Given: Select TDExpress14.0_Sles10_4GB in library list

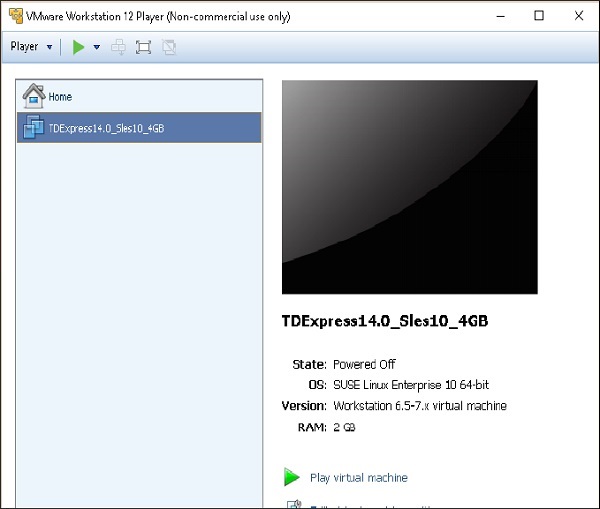Looking at the screenshot, I should pyautogui.click(x=139, y=128).
